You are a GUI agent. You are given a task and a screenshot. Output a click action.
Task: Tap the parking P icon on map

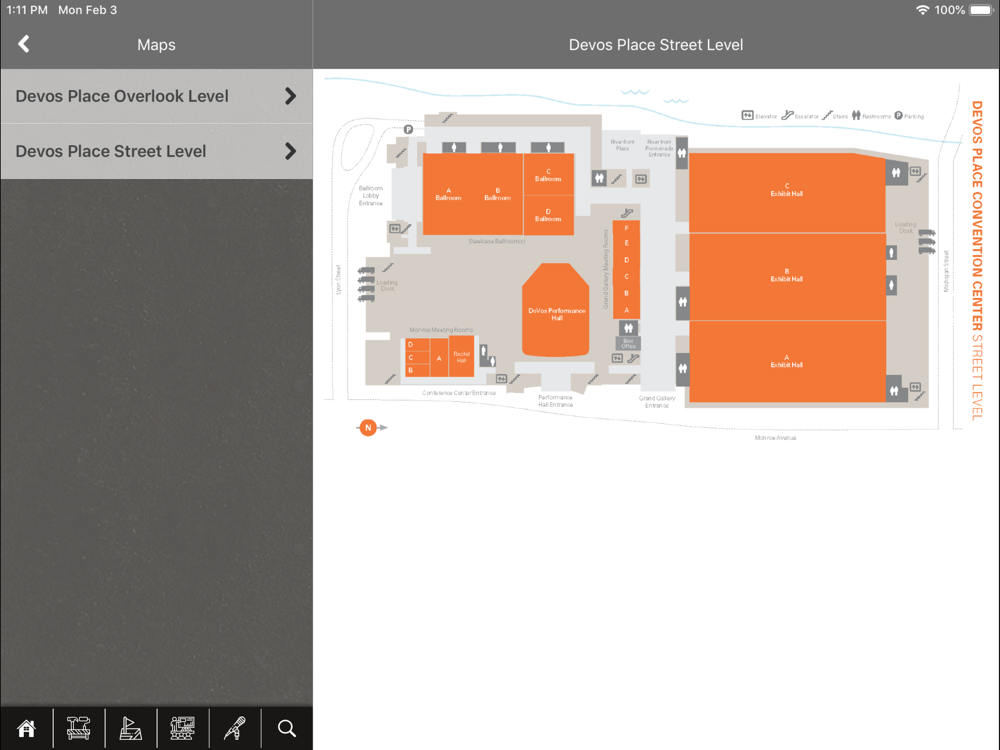click(x=408, y=129)
